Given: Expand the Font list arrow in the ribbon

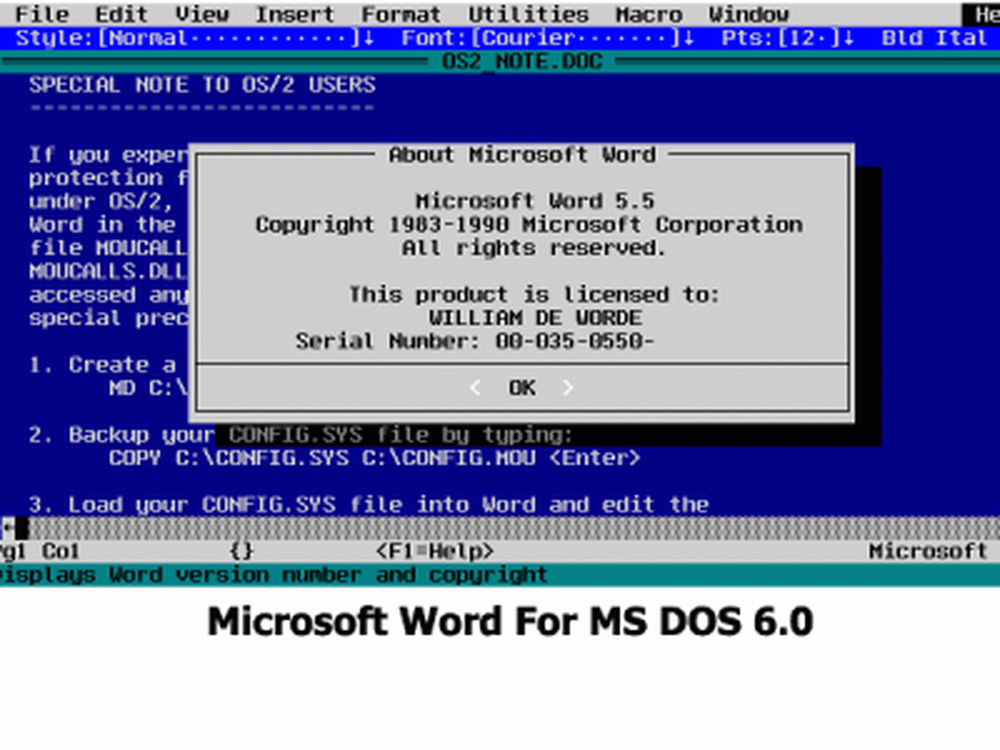Looking at the screenshot, I should click(688, 38).
